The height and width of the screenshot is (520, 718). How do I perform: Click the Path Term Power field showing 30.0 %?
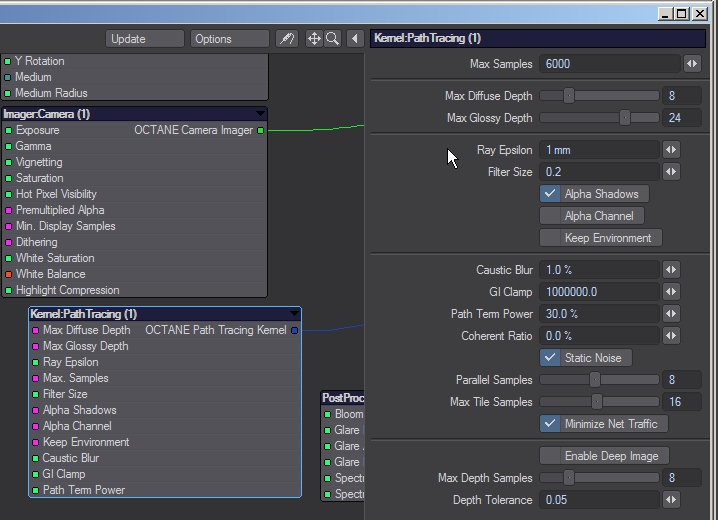[x=599, y=314]
